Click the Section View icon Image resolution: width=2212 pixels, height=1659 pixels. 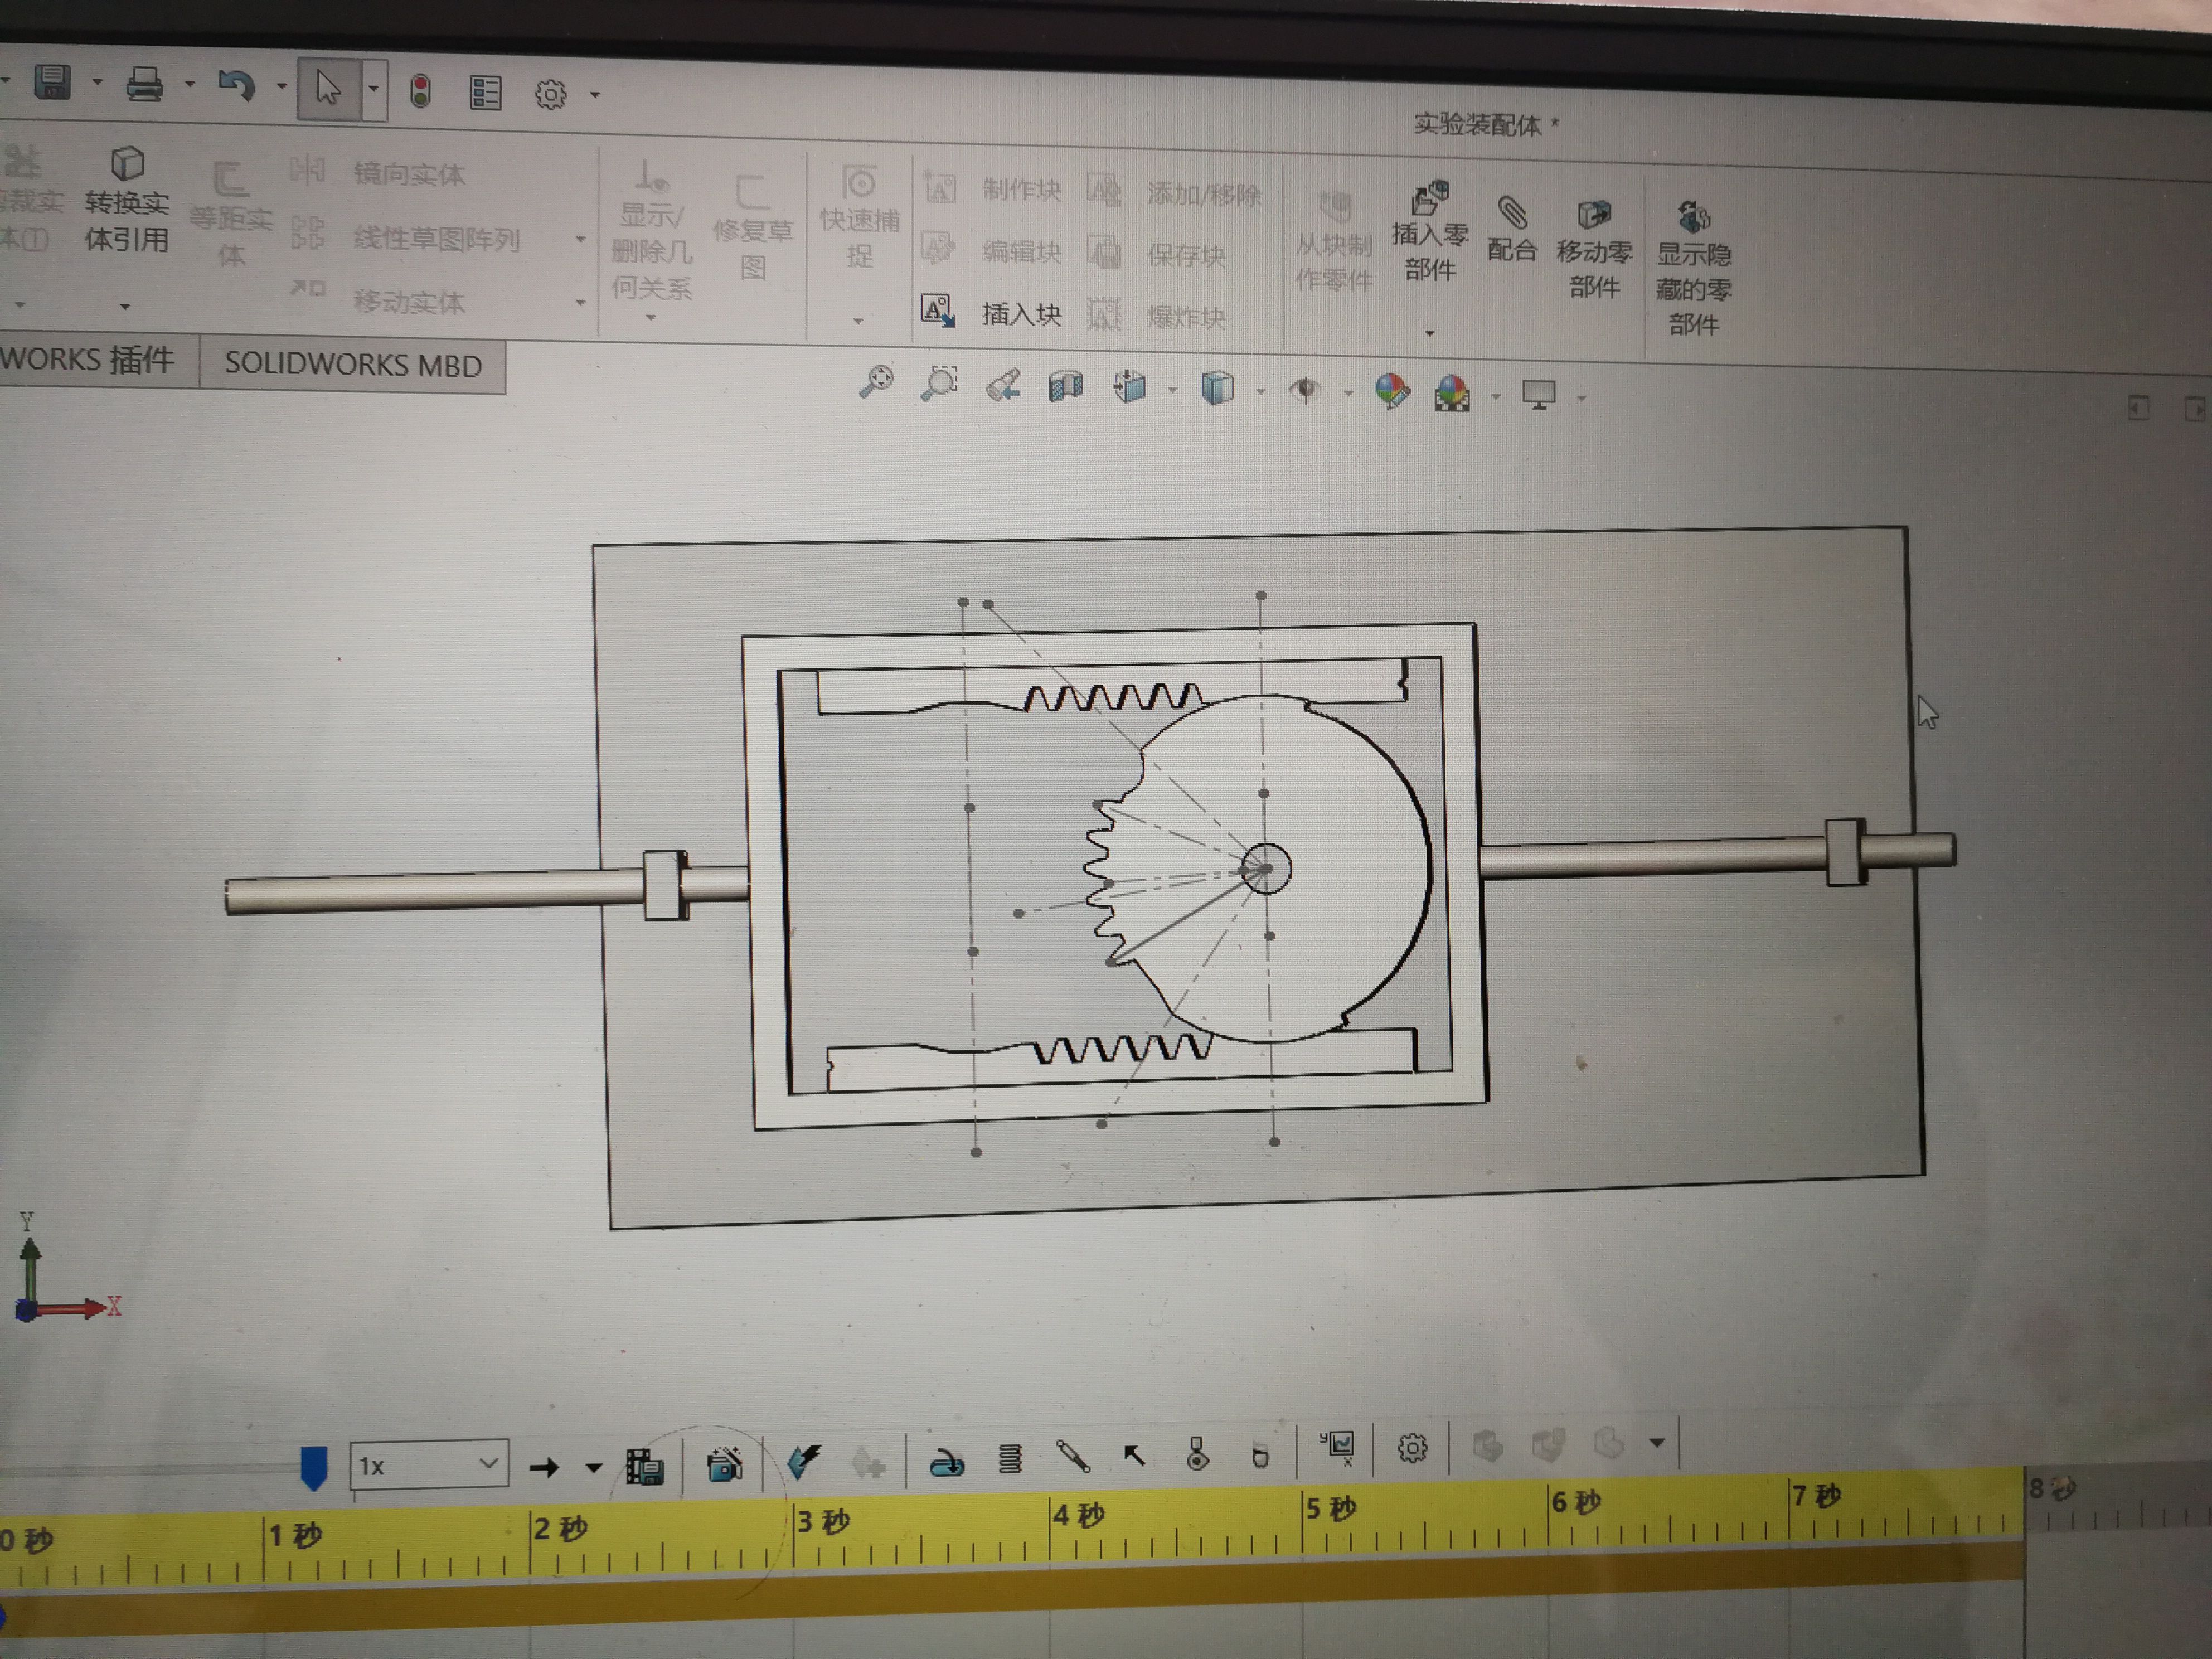point(1066,386)
